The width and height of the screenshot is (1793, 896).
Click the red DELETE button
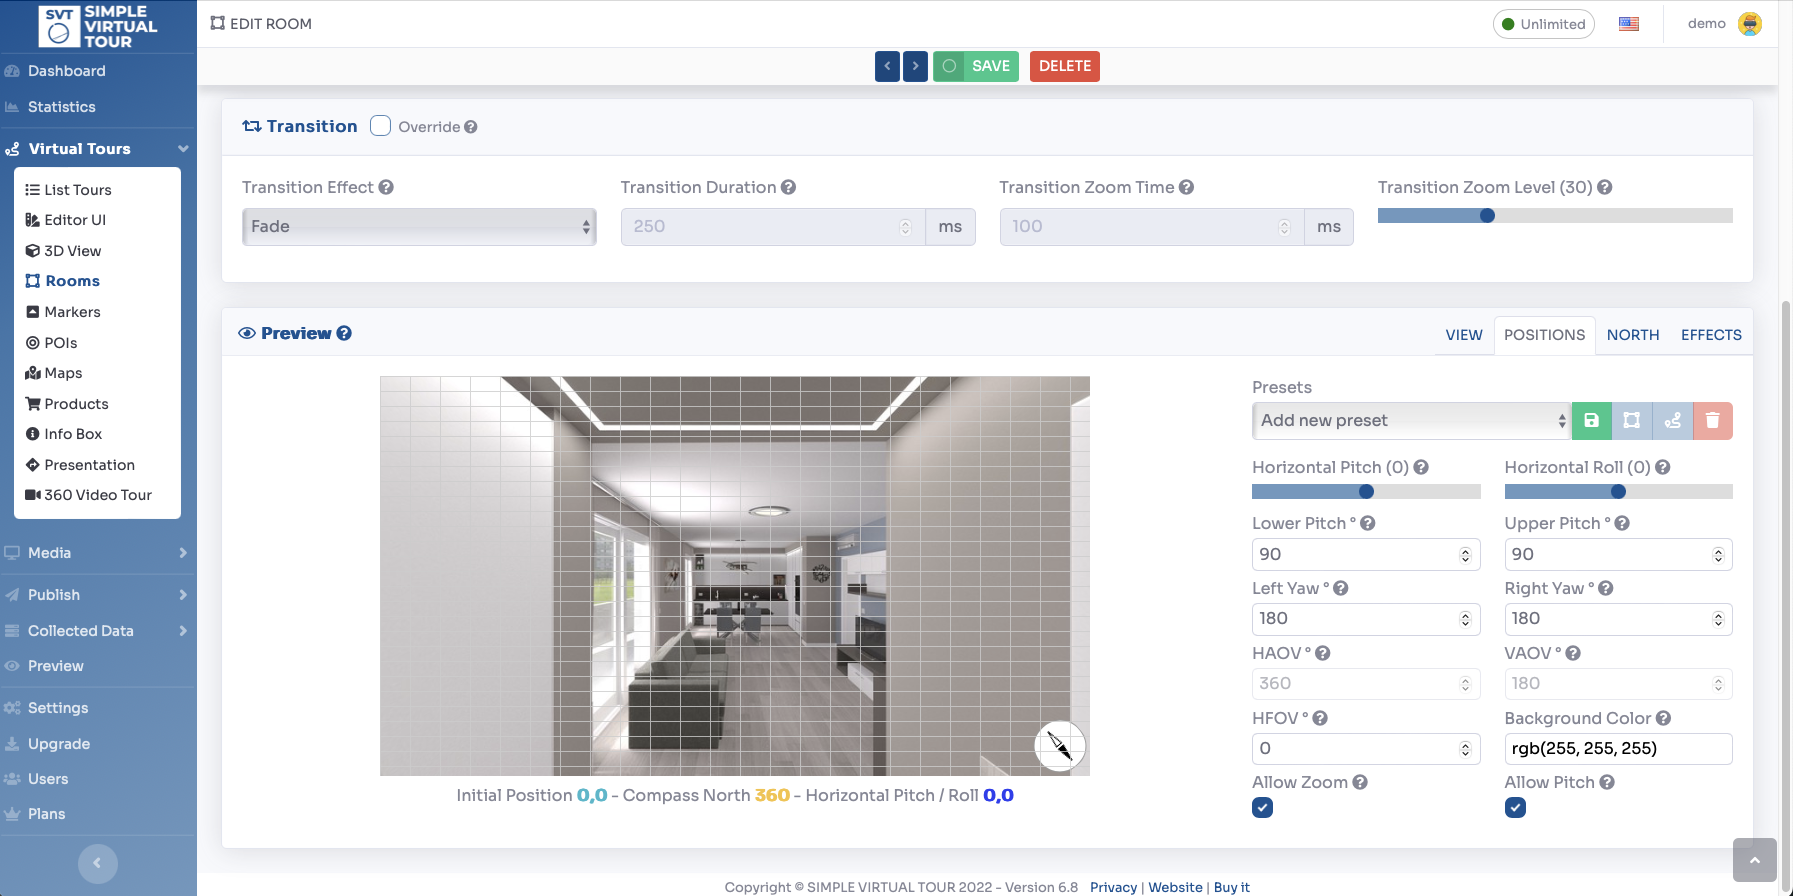pyautogui.click(x=1064, y=66)
